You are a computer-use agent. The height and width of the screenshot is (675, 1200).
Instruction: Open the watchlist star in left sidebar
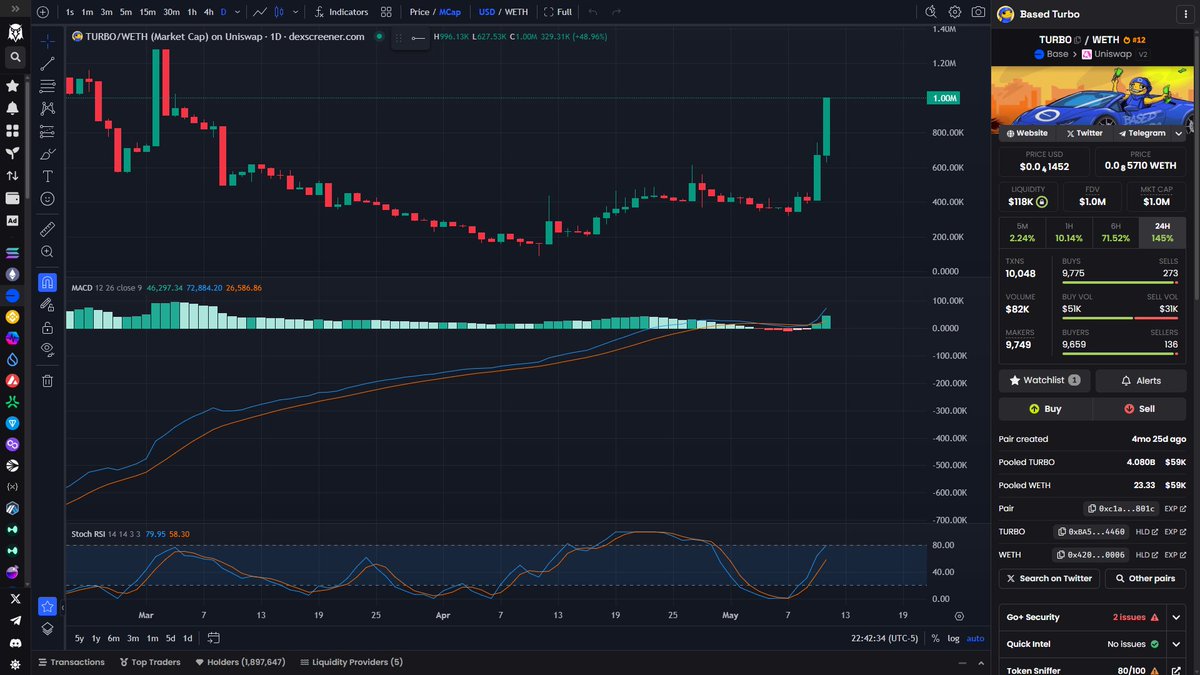click(x=13, y=86)
